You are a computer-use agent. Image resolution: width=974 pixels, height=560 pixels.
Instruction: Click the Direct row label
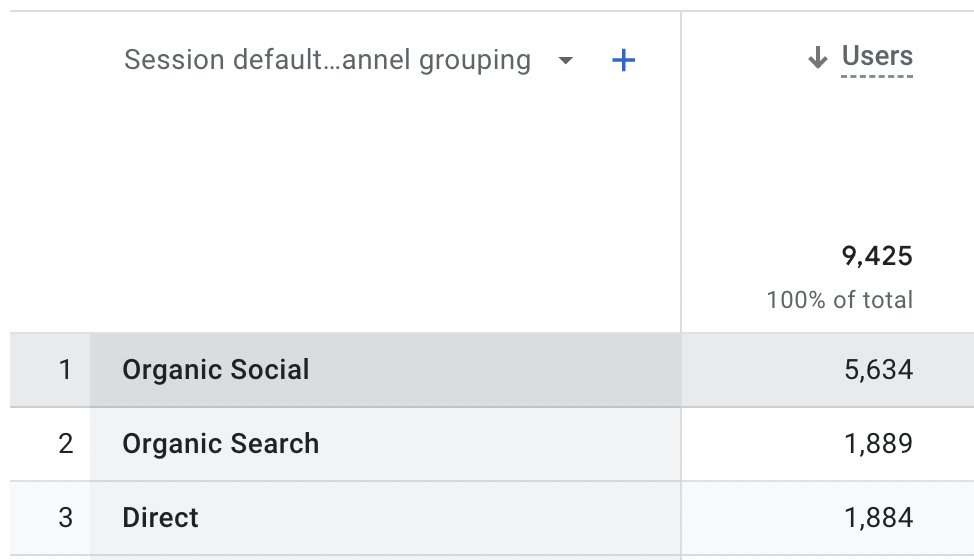[x=160, y=518]
